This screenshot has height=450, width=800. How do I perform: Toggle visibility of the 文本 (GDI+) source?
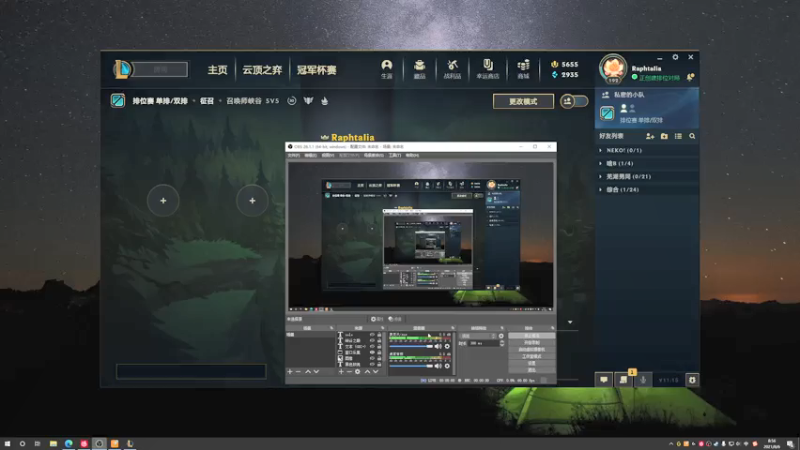(x=372, y=346)
